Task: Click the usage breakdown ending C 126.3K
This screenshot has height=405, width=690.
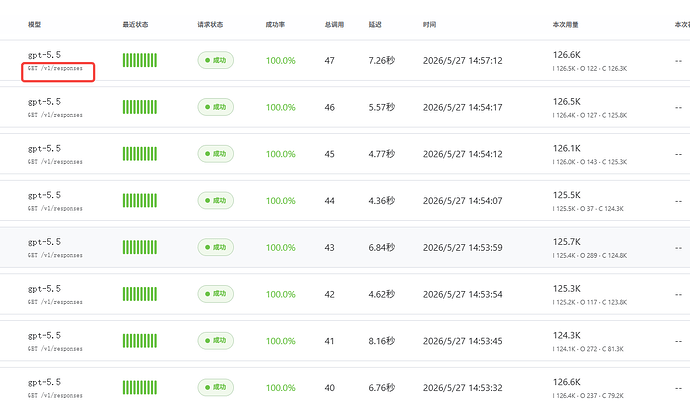Action: (x=590, y=68)
